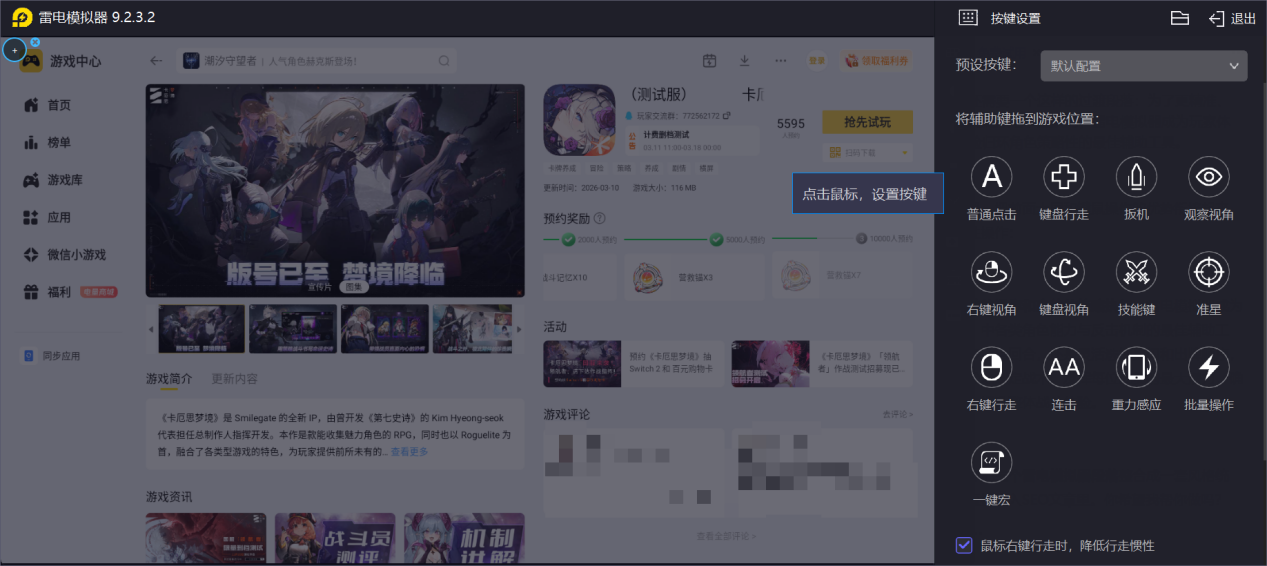Switch to 更新内容 tab
Viewport: 1267px width, 566px height.
[x=234, y=379]
